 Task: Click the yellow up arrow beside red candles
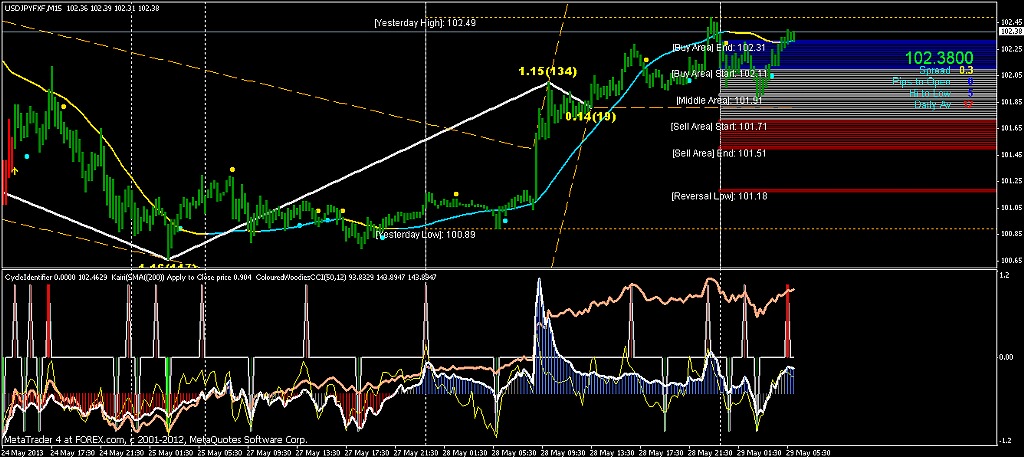point(15,170)
